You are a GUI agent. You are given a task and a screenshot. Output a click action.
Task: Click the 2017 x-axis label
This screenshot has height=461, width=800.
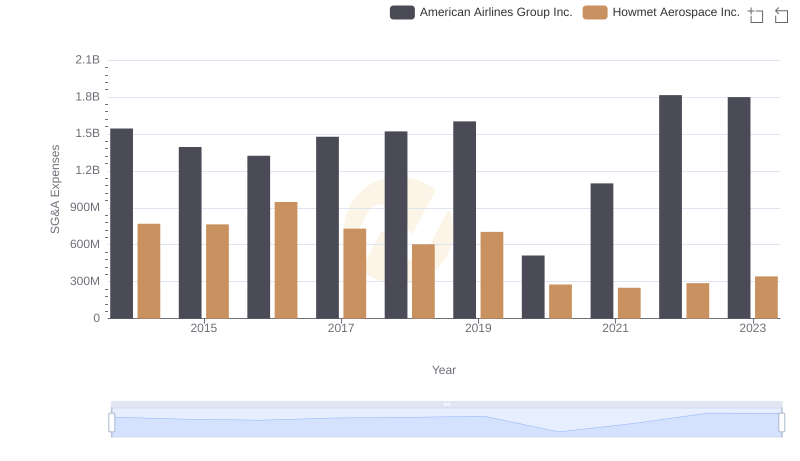pos(341,328)
